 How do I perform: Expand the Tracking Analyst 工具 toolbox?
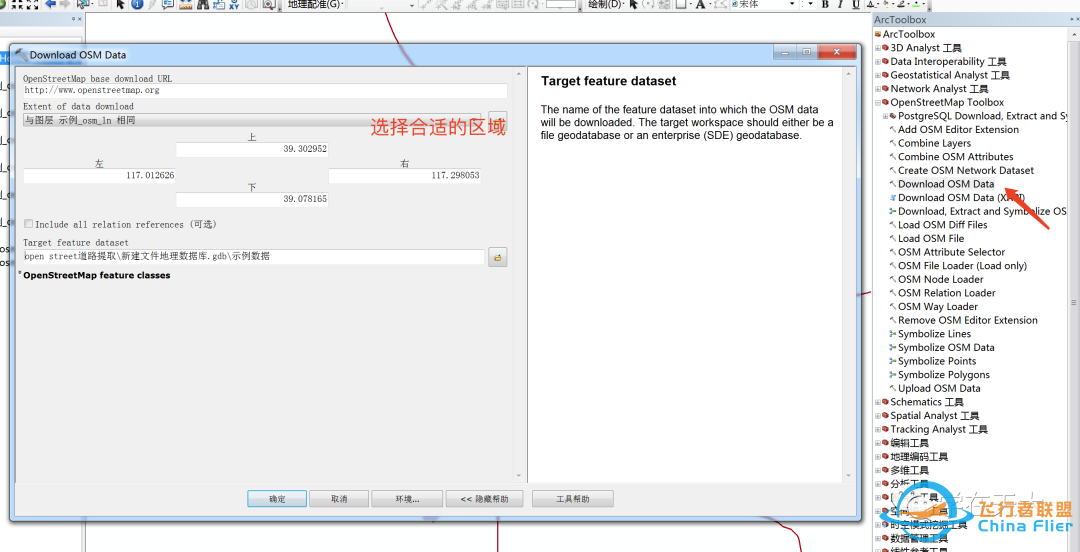point(878,429)
